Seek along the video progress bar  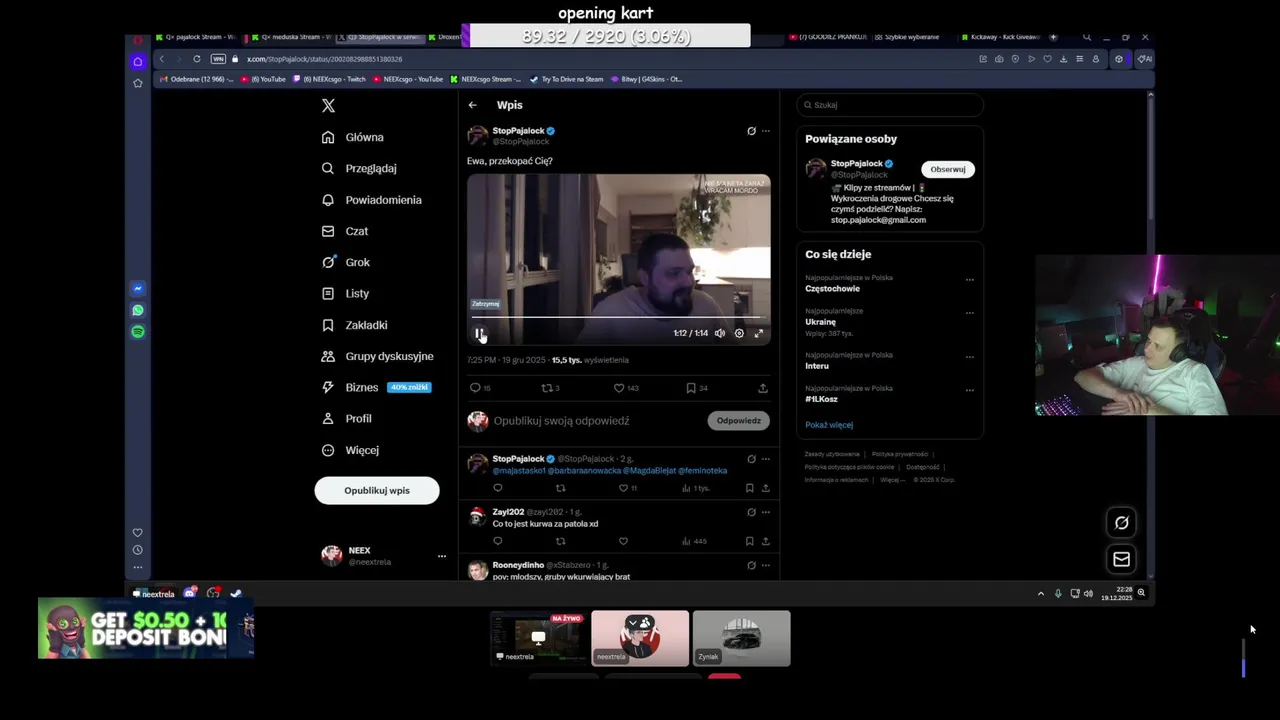pyautogui.click(x=618, y=317)
